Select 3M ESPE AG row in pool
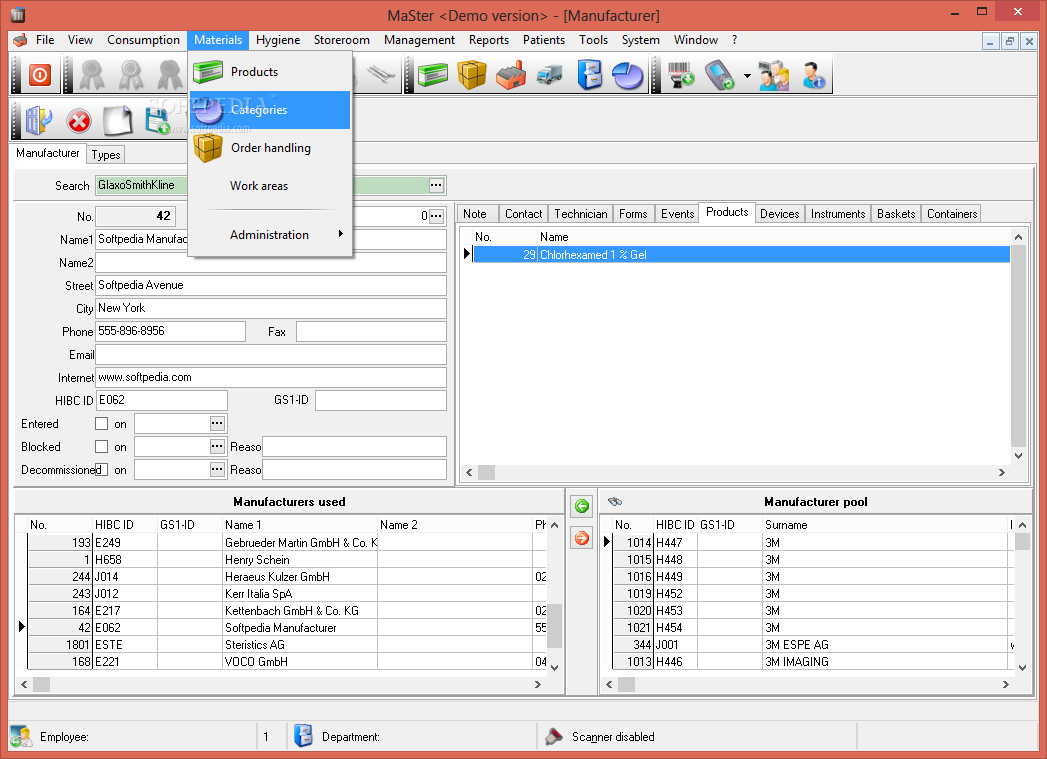 [x=811, y=644]
